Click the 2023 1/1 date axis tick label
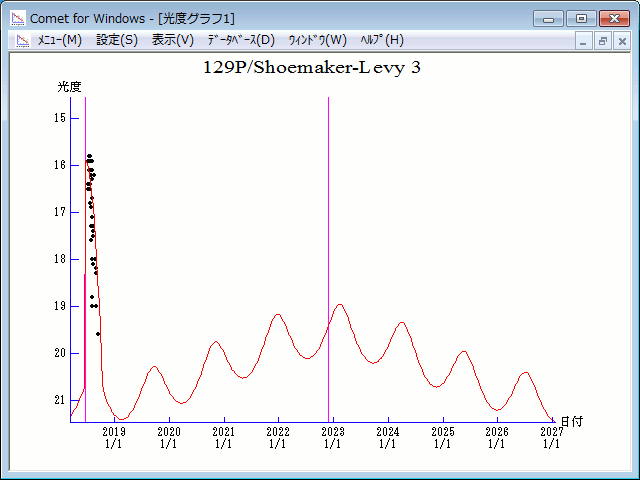This screenshot has height=480, width=640. (333, 438)
